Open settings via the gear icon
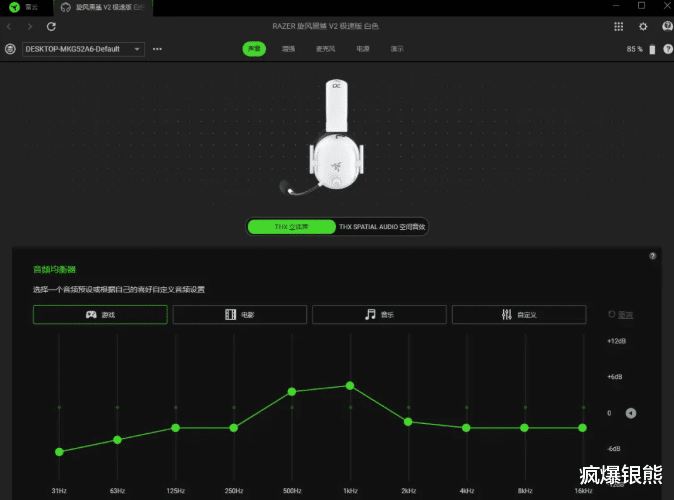674x500 pixels. click(643, 27)
